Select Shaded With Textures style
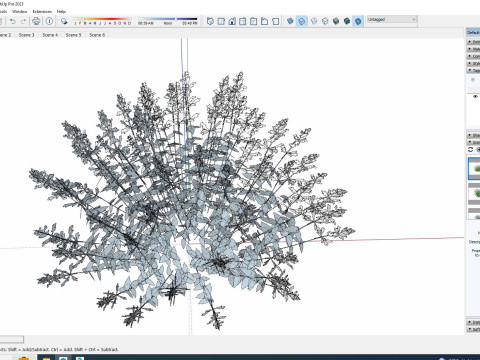This screenshot has width=480, height=360. point(347,21)
